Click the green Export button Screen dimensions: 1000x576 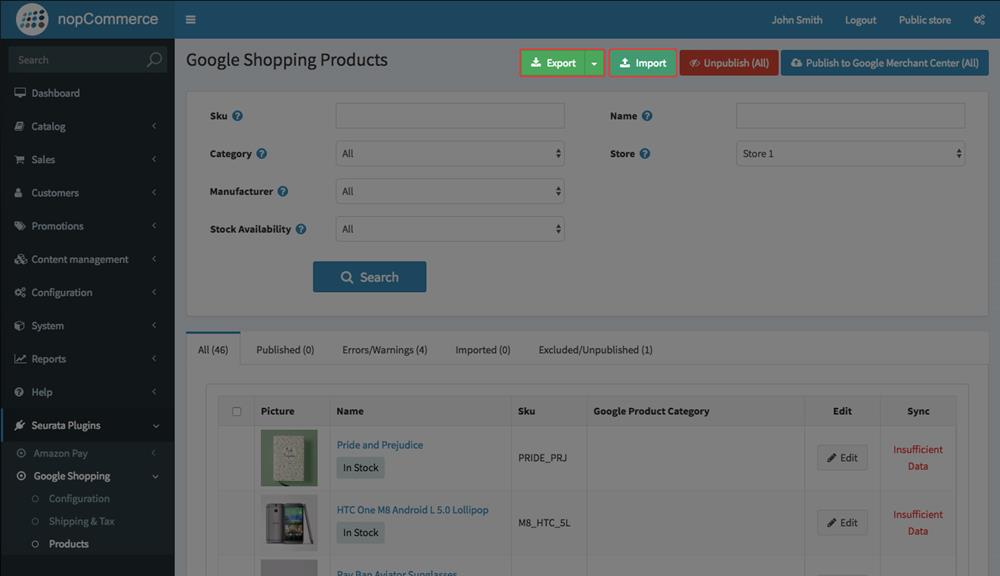[554, 63]
